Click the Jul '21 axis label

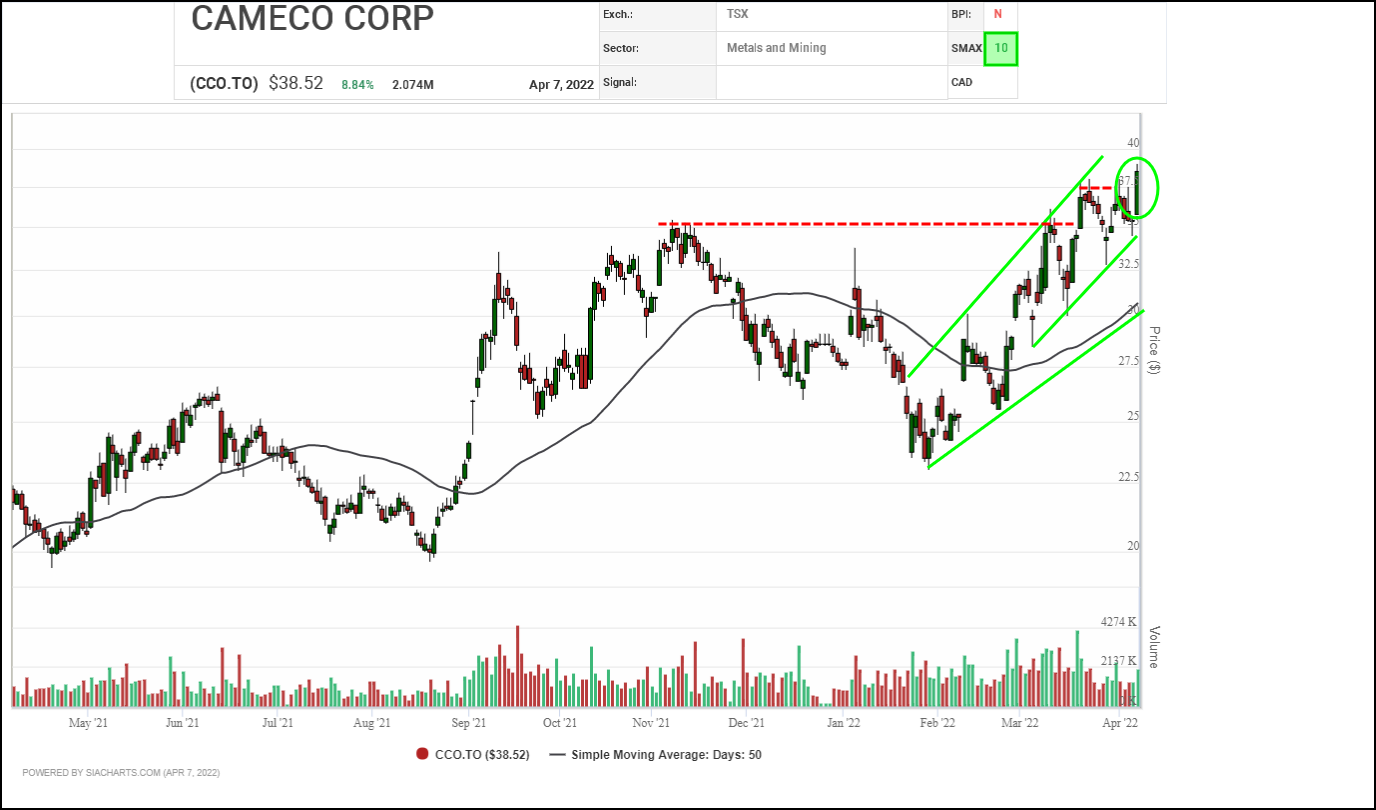[277, 722]
